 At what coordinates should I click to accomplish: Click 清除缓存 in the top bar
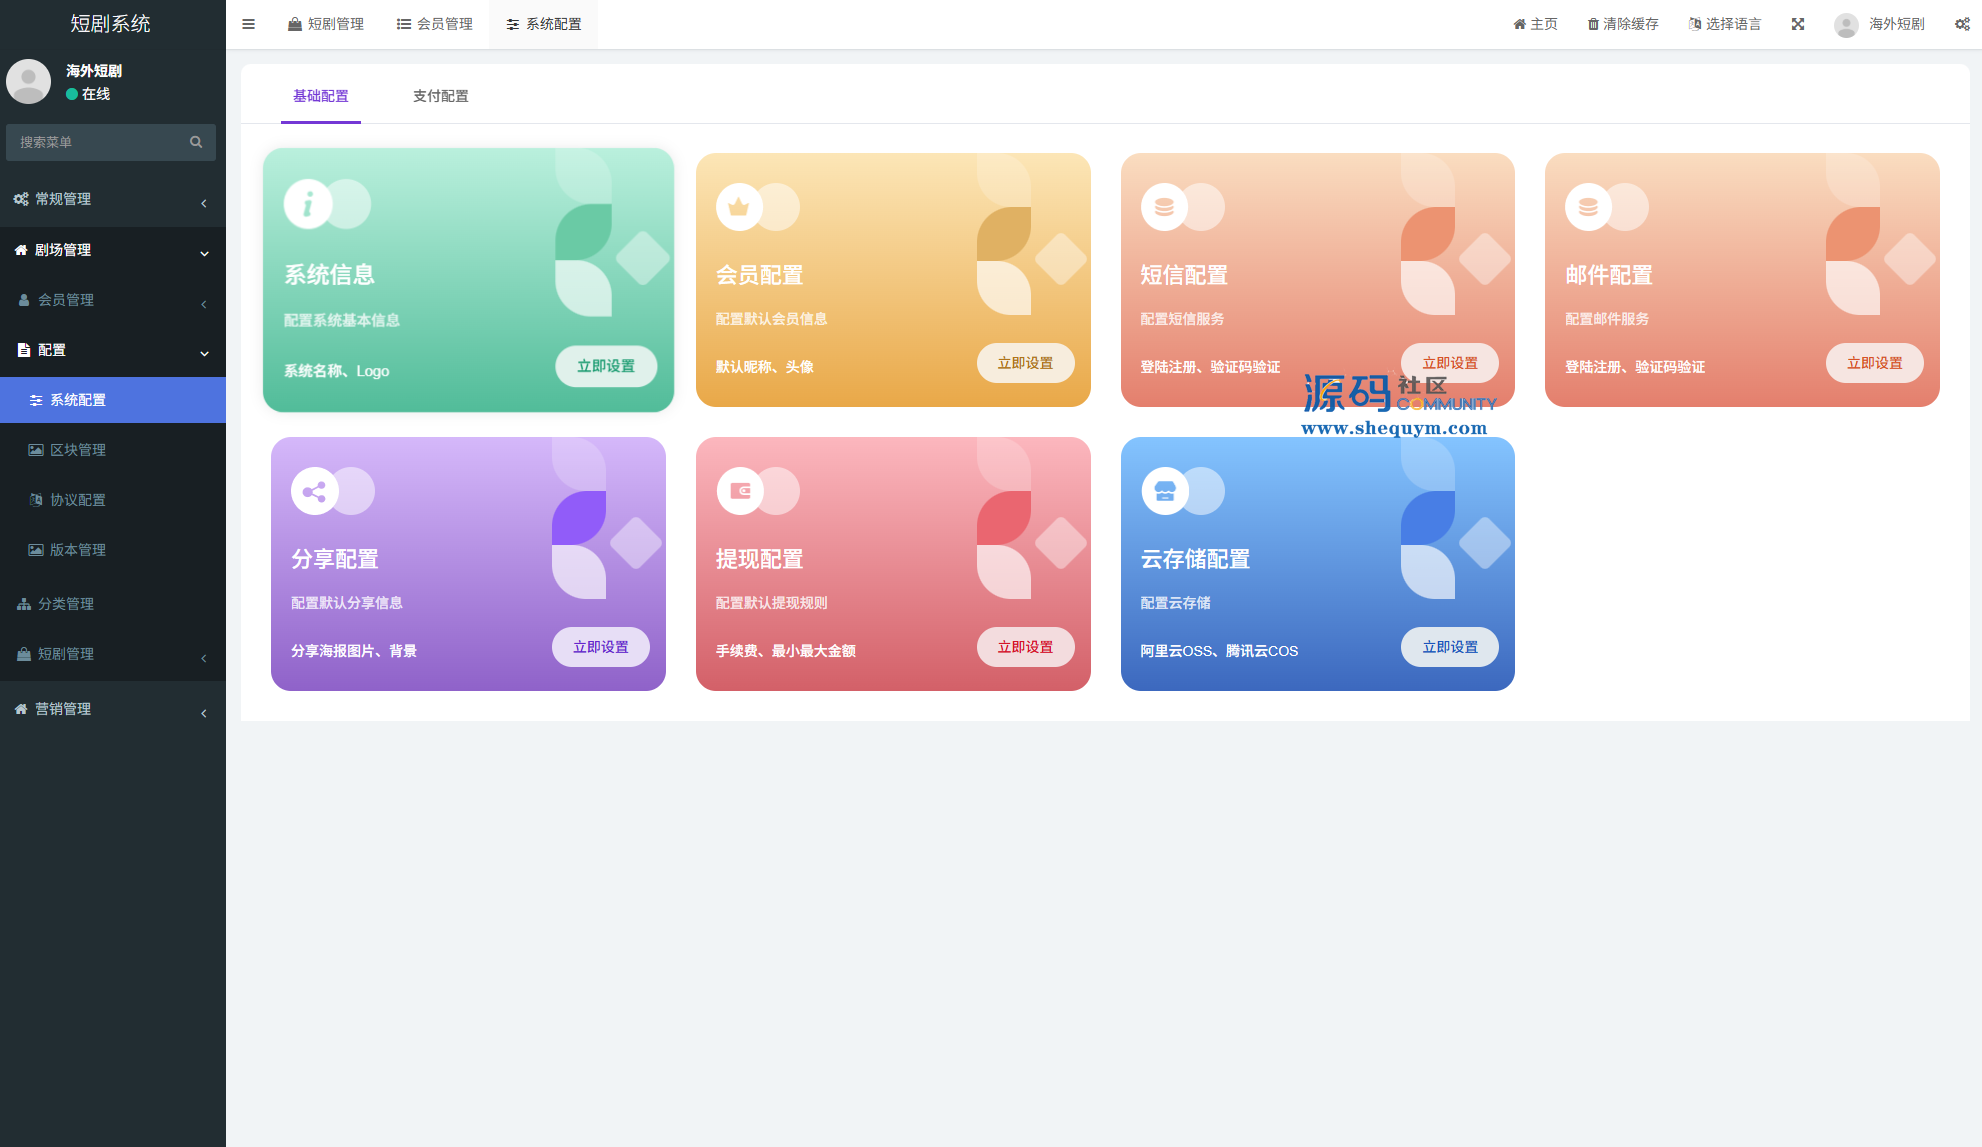[1623, 24]
